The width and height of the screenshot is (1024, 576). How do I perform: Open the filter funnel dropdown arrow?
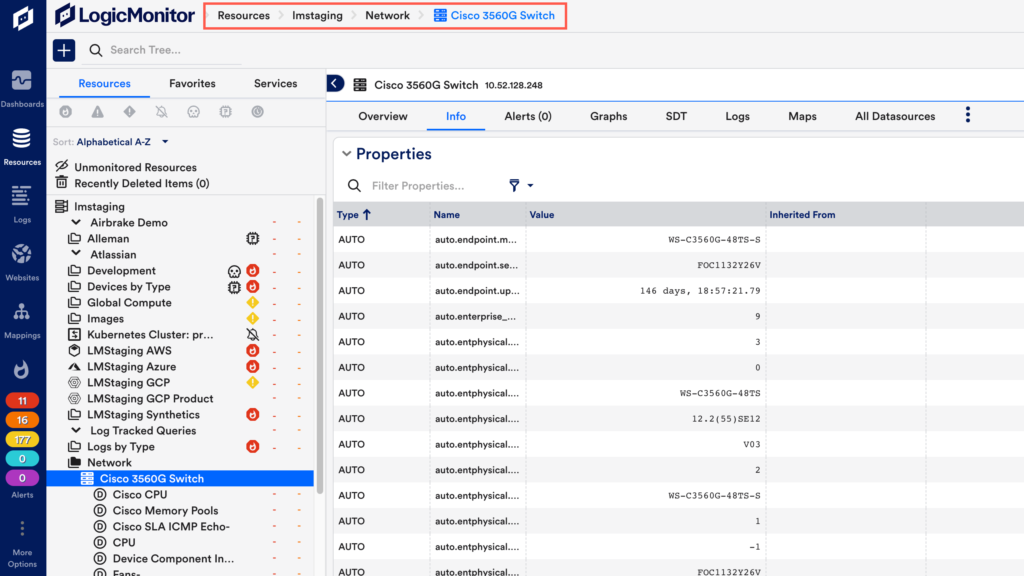[530, 186]
